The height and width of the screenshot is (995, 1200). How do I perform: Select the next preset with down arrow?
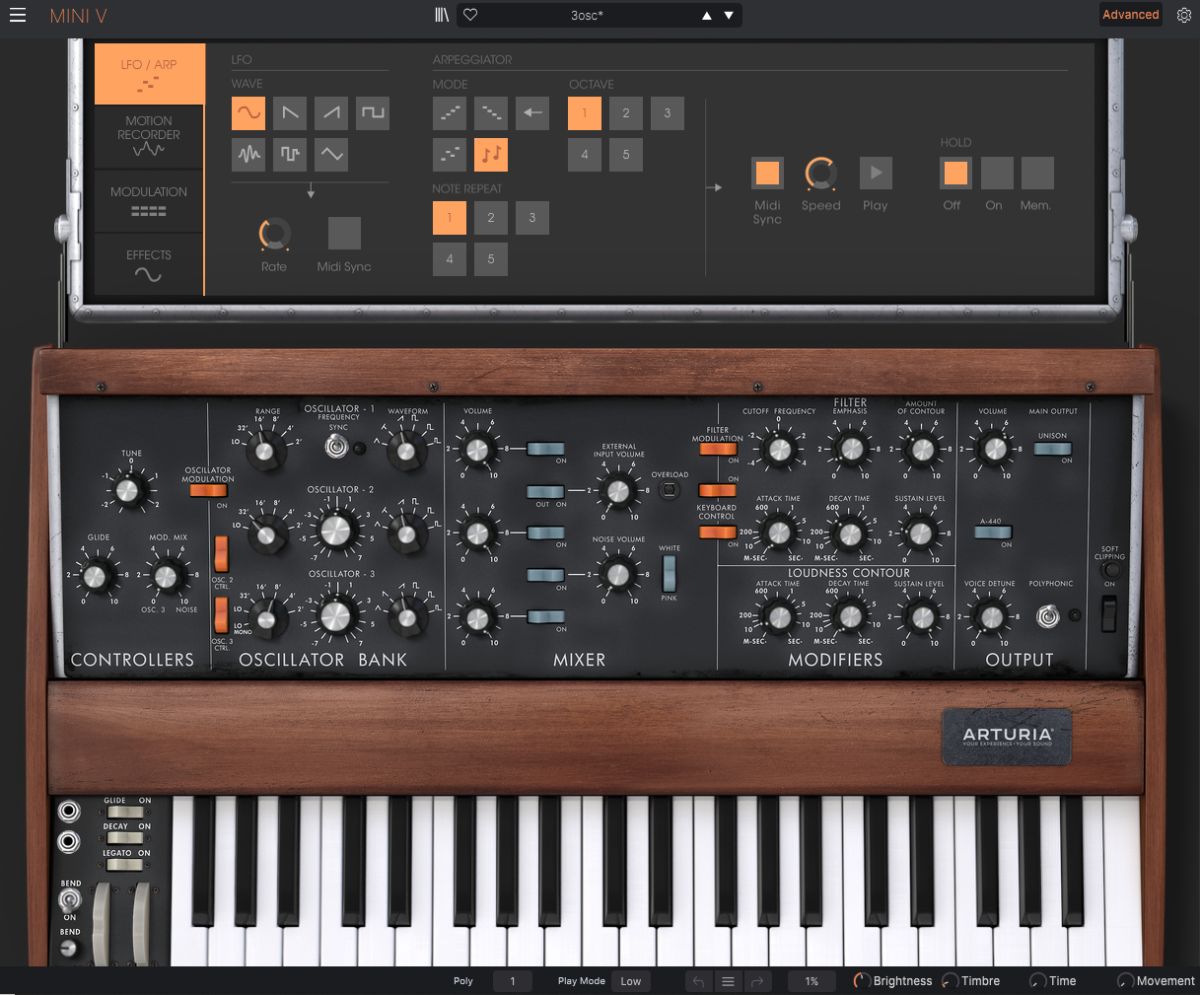pyautogui.click(x=729, y=15)
